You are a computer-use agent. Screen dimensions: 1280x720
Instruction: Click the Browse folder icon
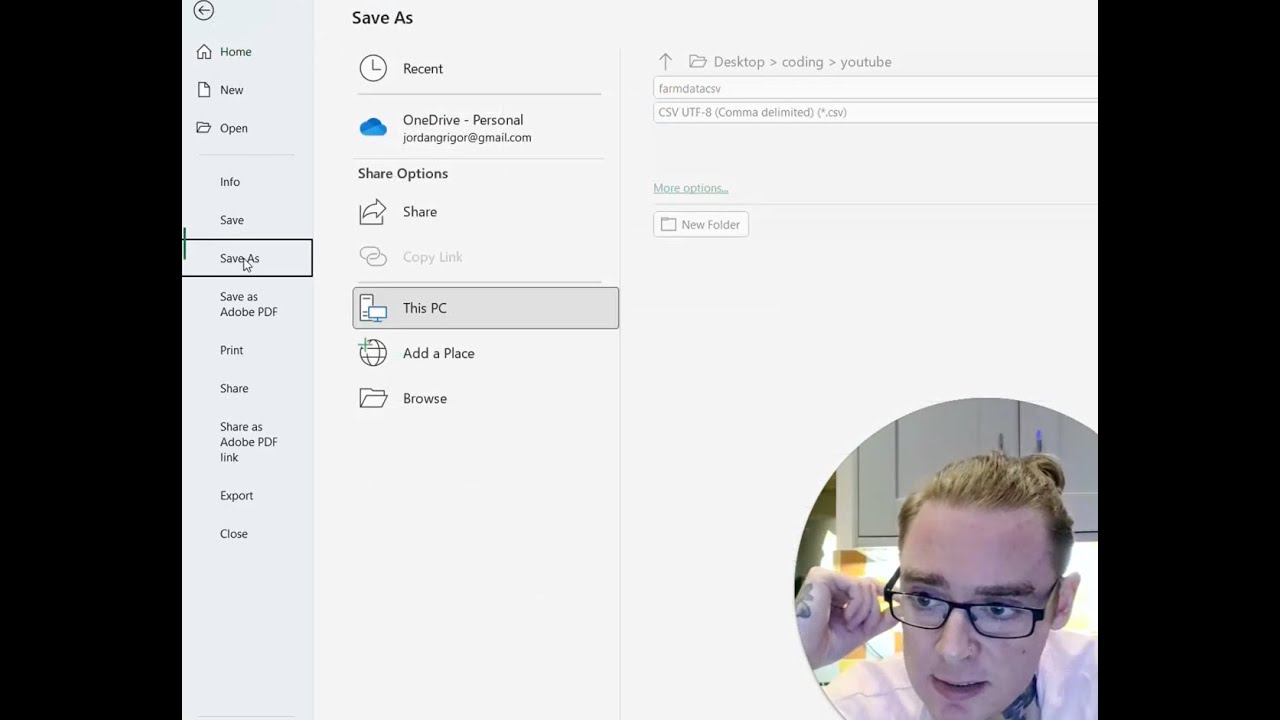tap(373, 398)
